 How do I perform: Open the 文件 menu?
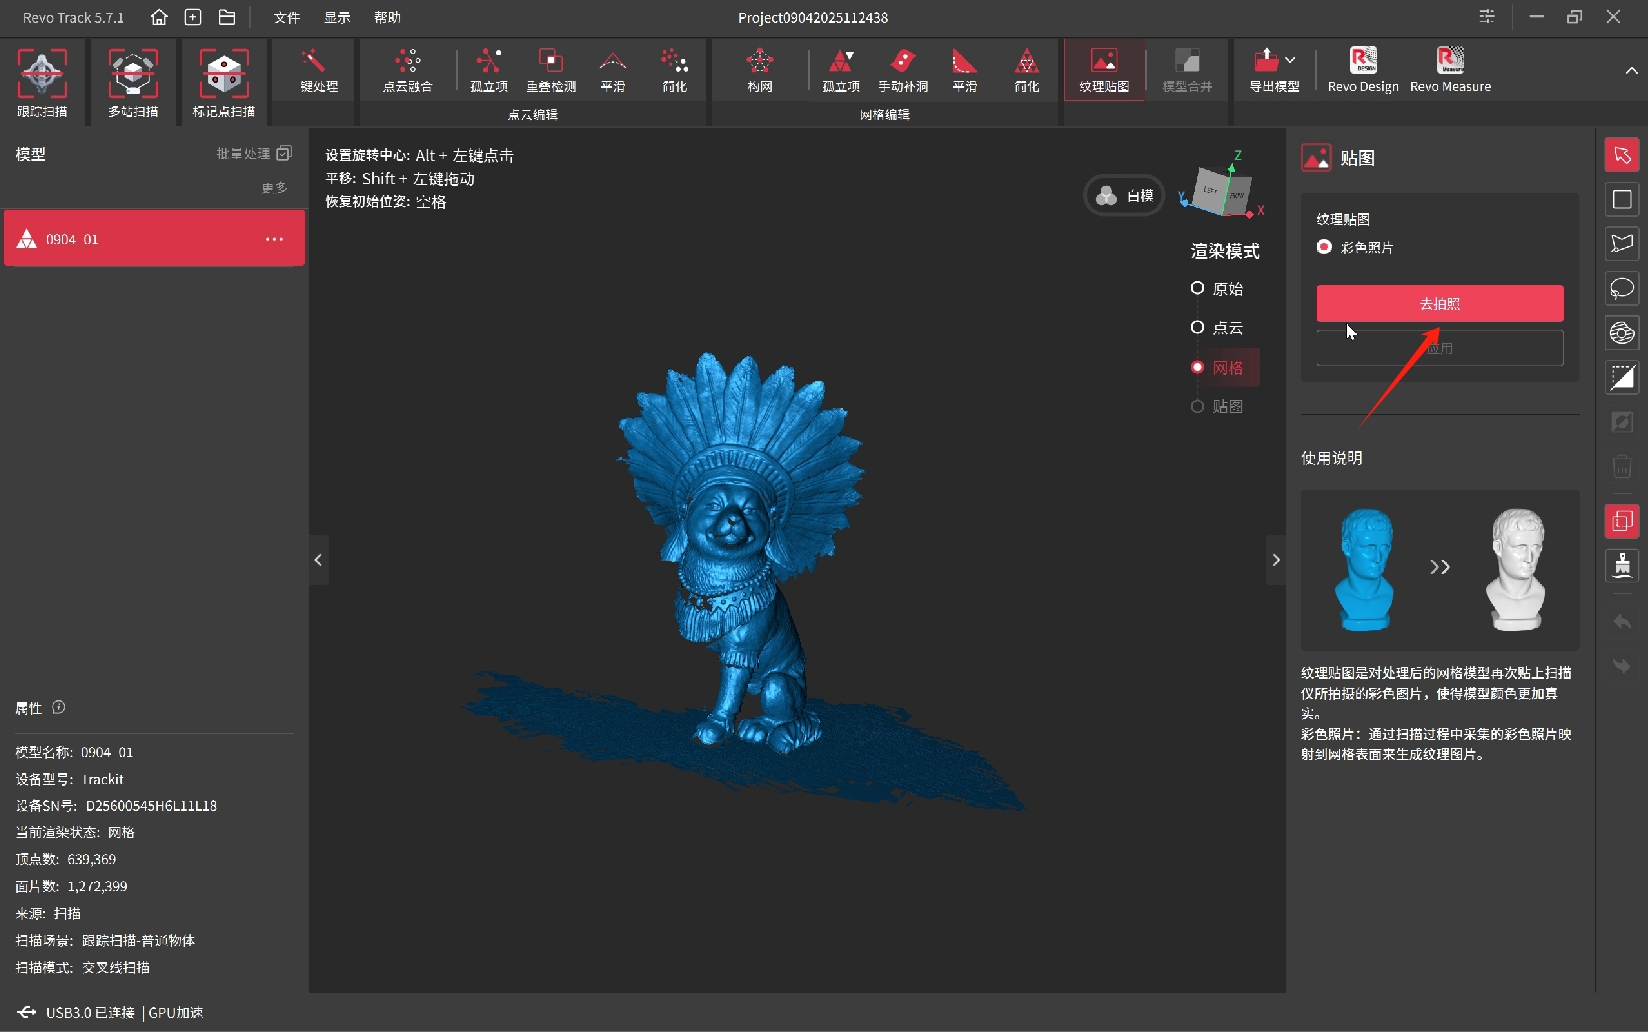coord(287,18)
